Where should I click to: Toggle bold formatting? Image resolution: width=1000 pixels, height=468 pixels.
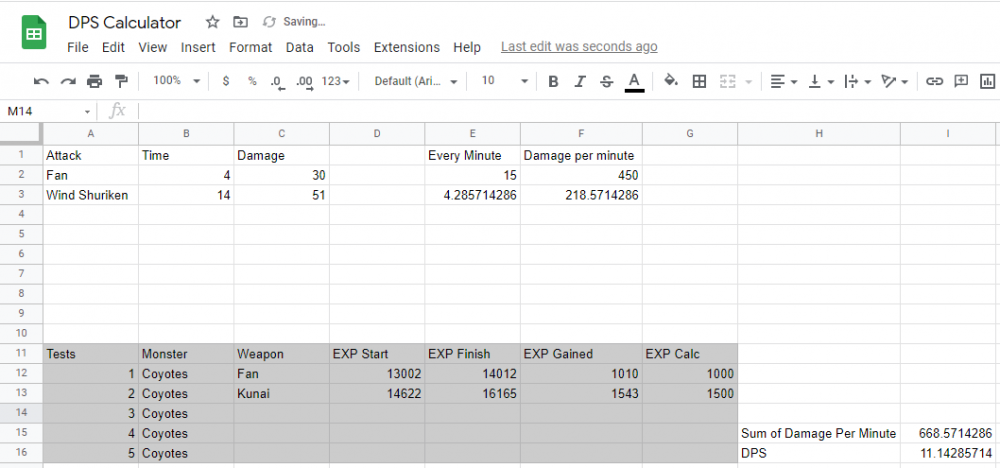click(x=552, y=81)
